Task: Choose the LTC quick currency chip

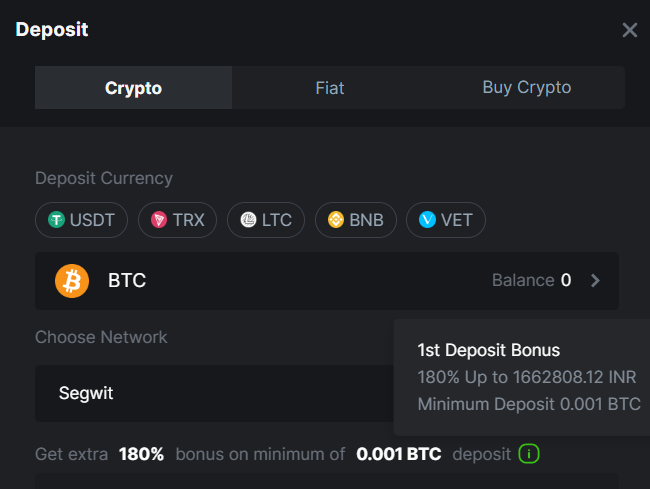Action: pos(266,220)
